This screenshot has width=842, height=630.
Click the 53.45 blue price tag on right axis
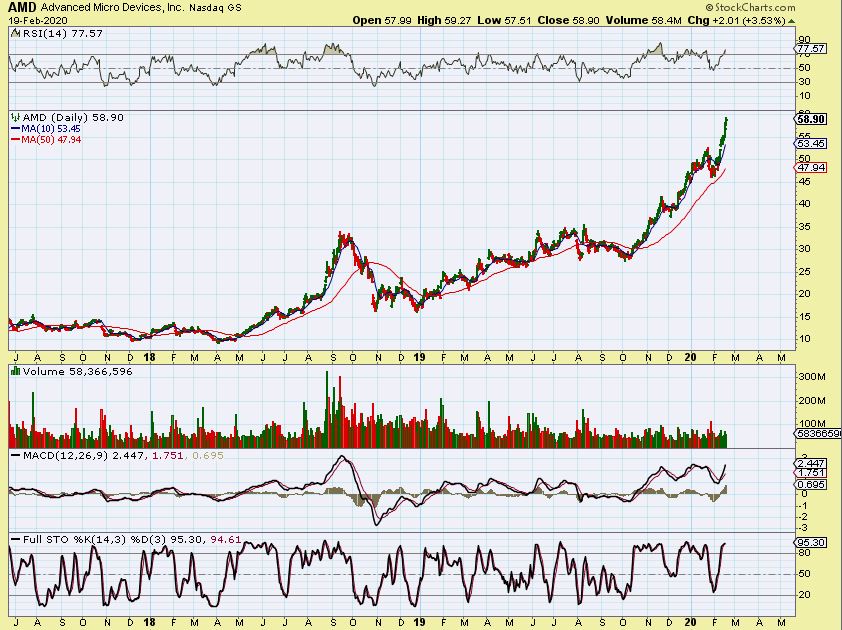[x=811, y=143]
